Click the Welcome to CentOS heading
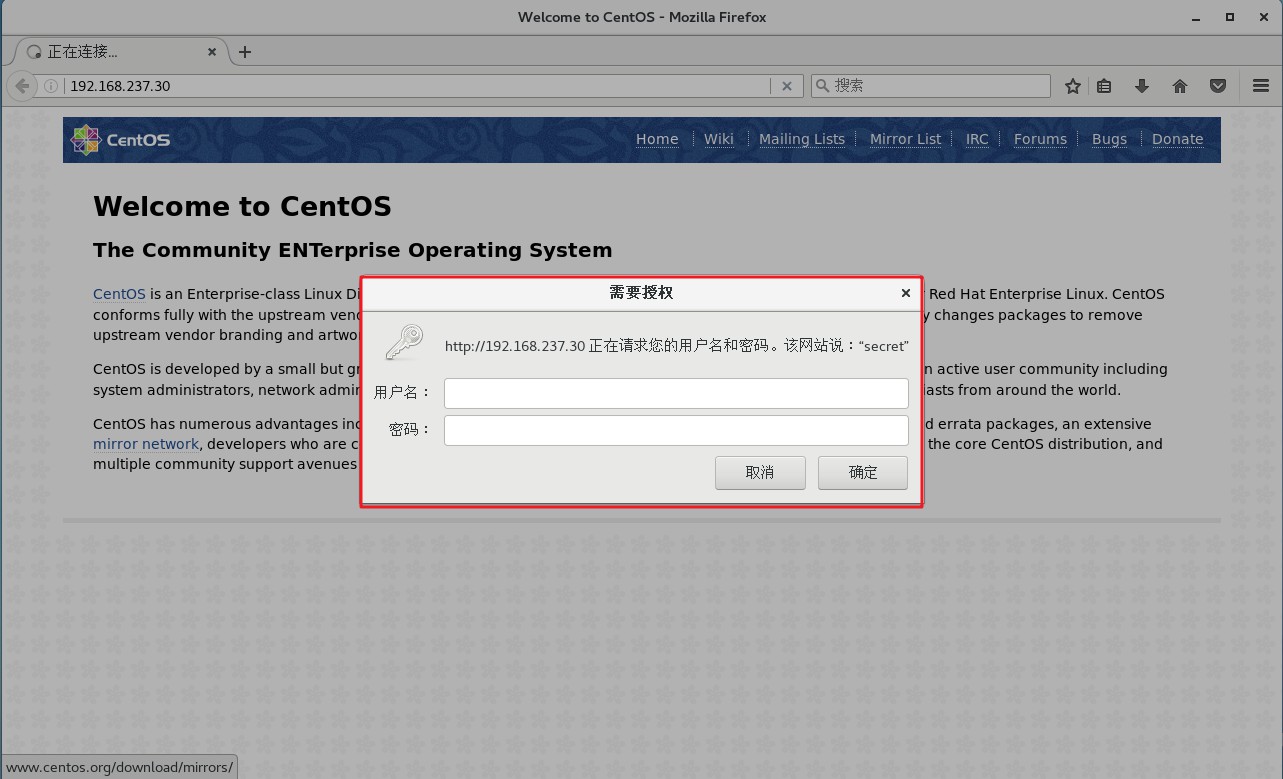 (x=242, y=207)
